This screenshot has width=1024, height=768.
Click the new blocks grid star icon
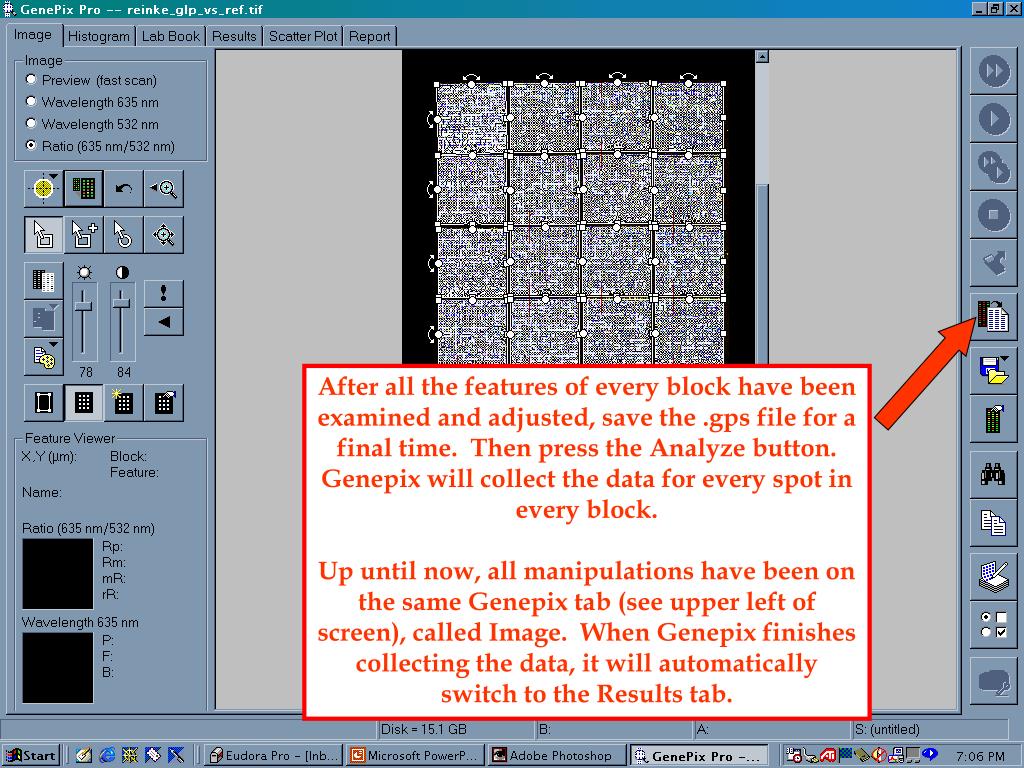[x=123, y=403]
